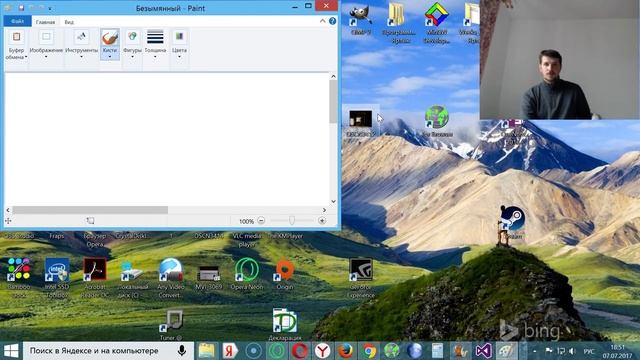The image size is (640, 360).
Task: Select the GeForce Experience desktop icon
Action: pyautogui.click(x=360, y=278)
